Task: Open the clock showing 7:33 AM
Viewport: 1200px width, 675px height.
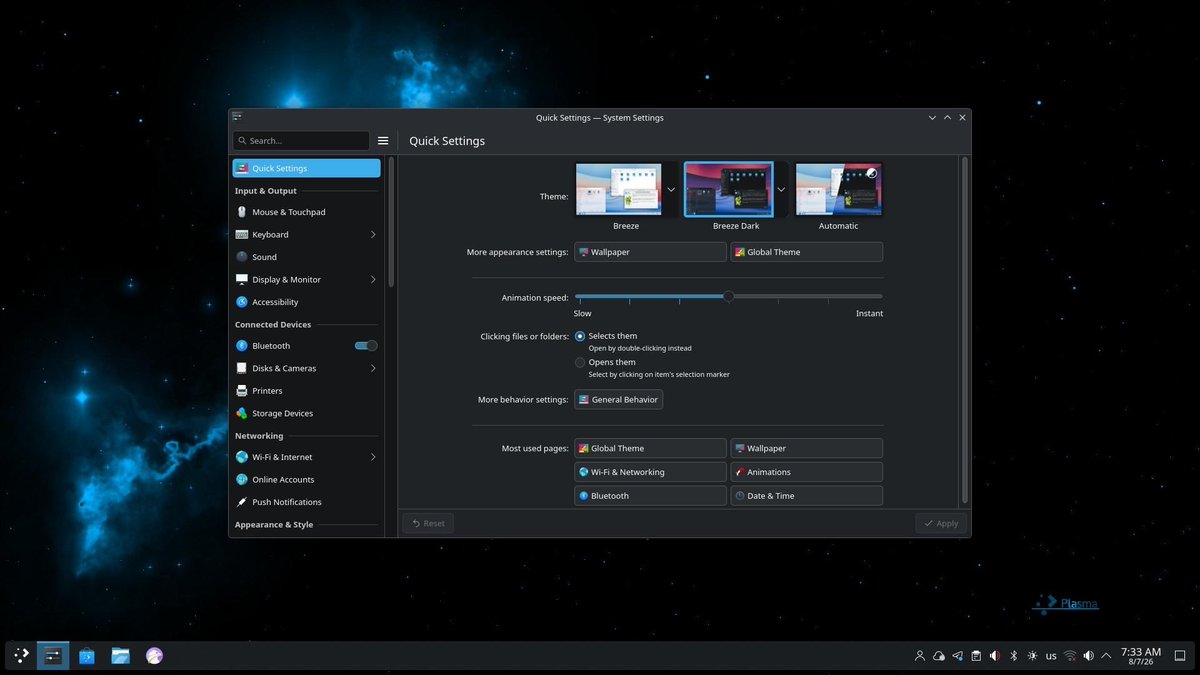Action: coord(1141,656)
